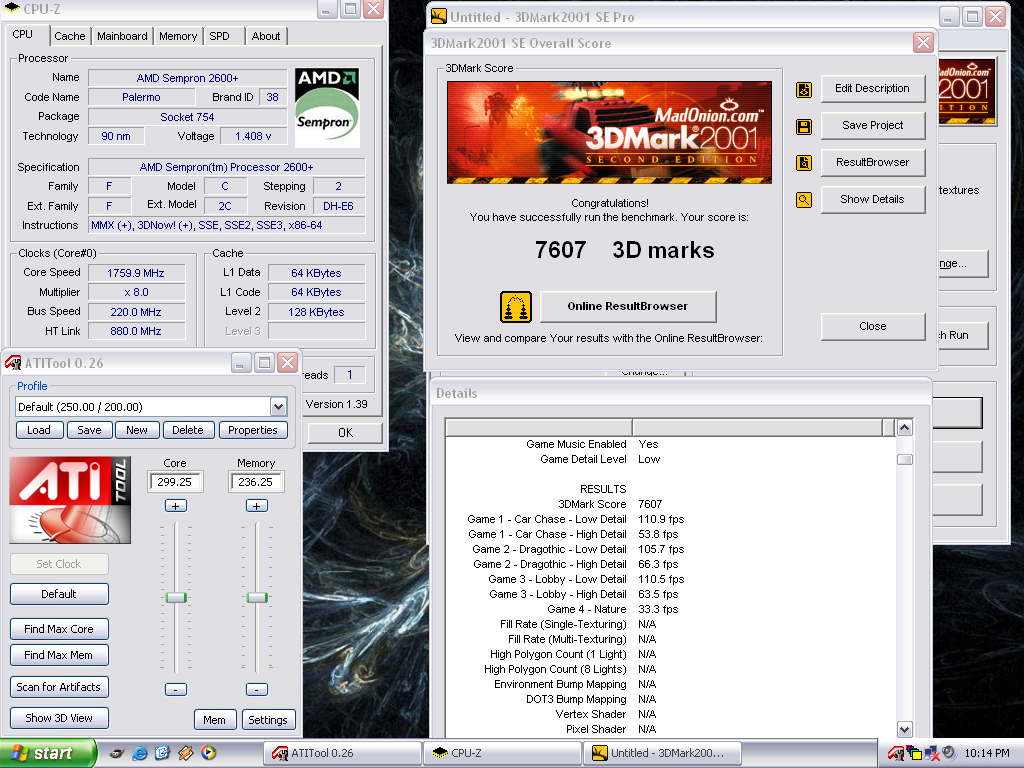
Task: Click the Core clock value field
Action: [176, 482]
